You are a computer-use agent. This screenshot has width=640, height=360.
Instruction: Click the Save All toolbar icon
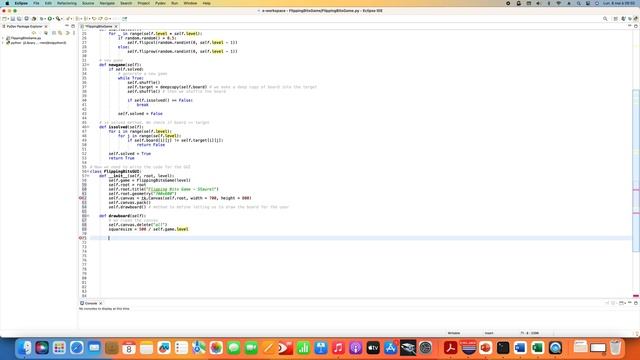point(19,19)
